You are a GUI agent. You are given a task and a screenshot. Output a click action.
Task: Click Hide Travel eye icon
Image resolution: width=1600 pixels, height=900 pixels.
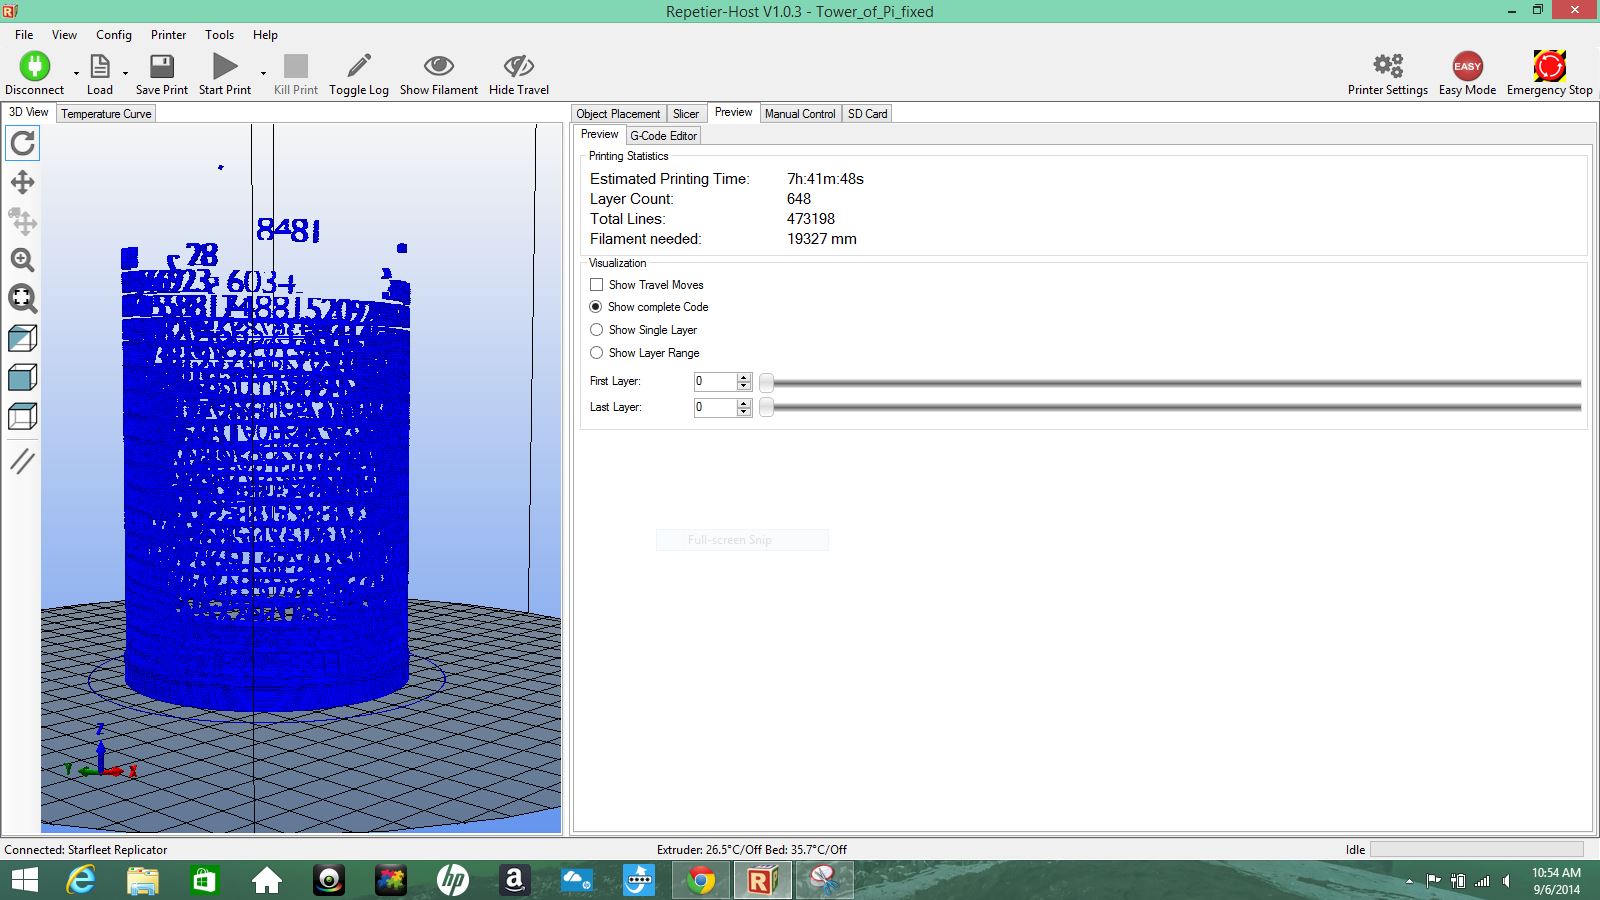(x=518, y=67)
